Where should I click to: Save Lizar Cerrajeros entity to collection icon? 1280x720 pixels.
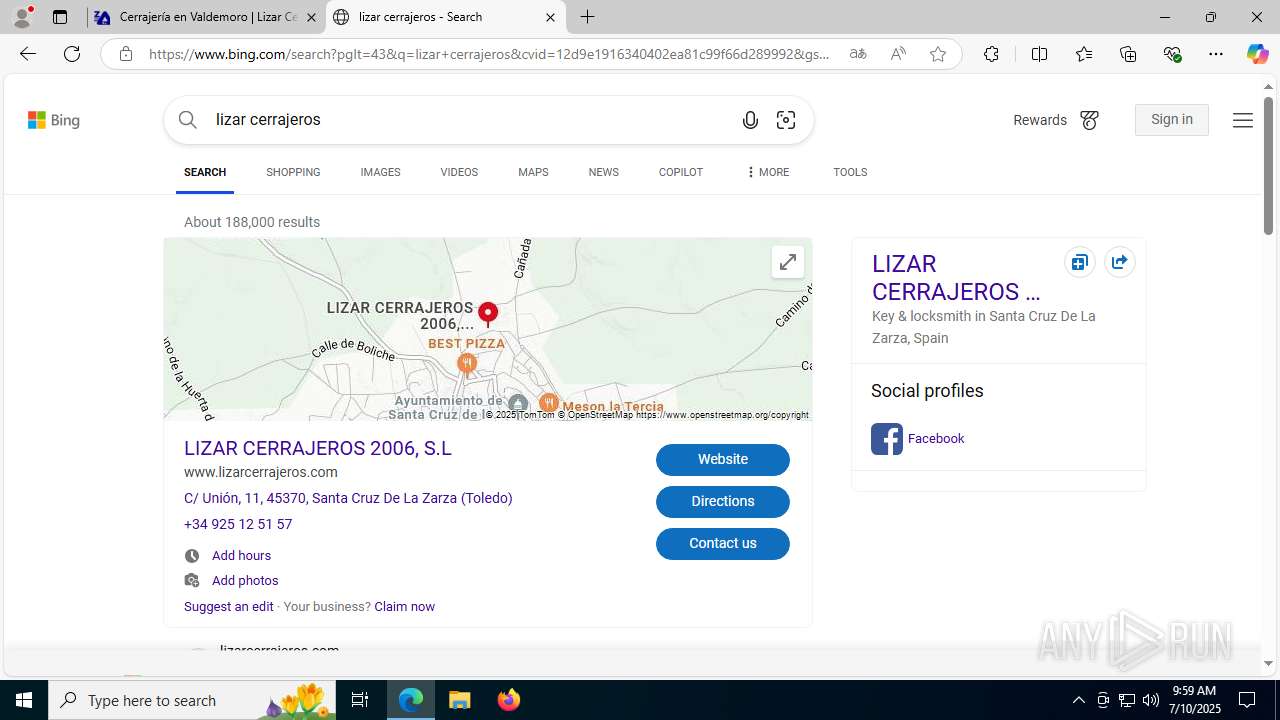click(1079, 263)
